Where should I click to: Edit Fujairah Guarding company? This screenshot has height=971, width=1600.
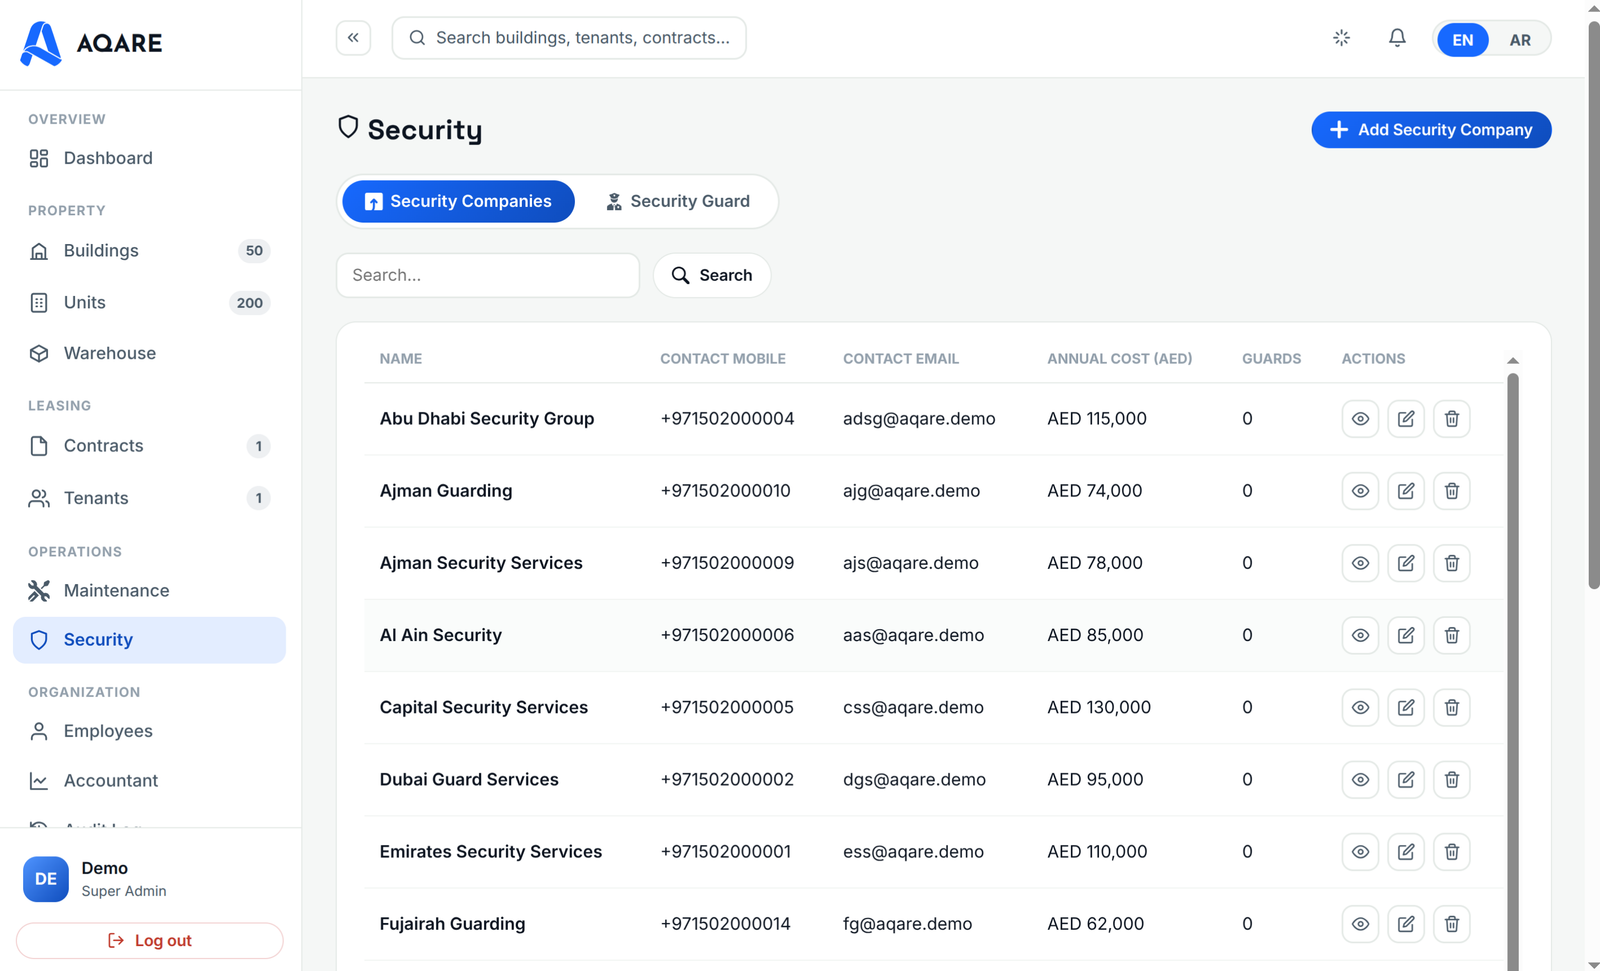[1406, 924]
